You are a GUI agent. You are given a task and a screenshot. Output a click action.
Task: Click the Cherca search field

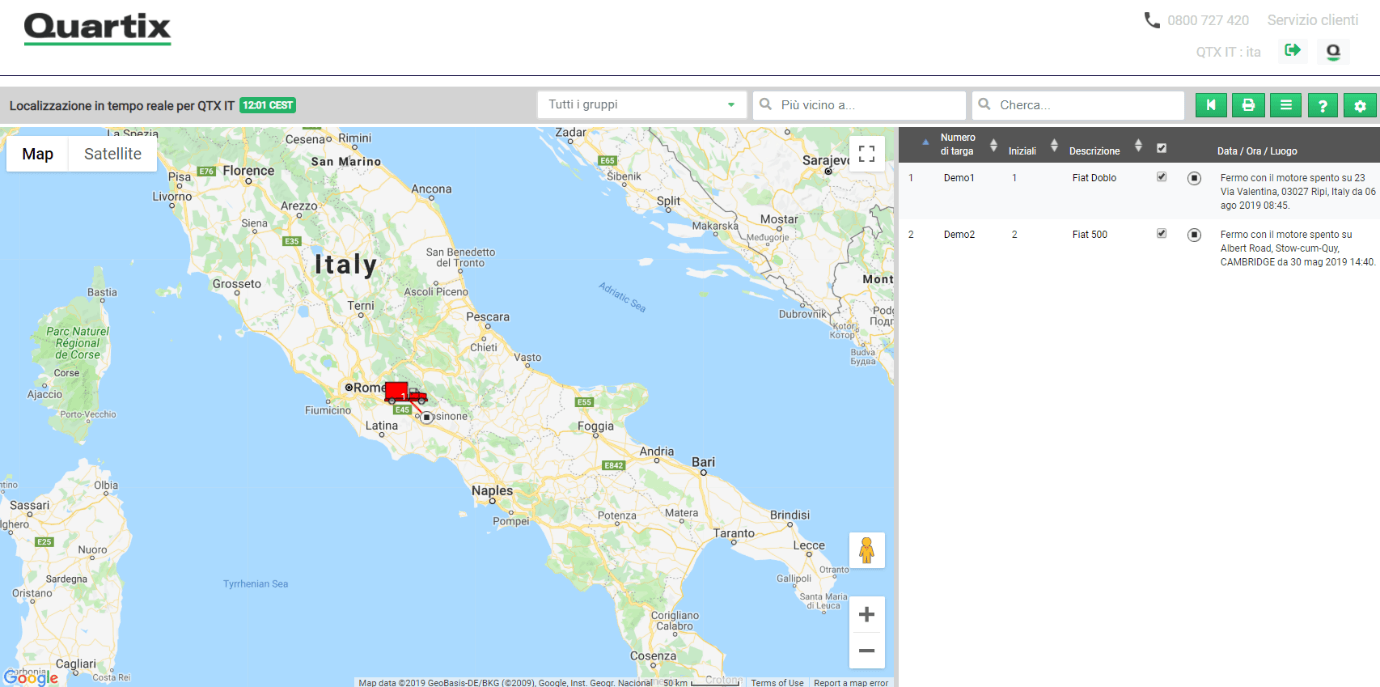coord(1079,105)
